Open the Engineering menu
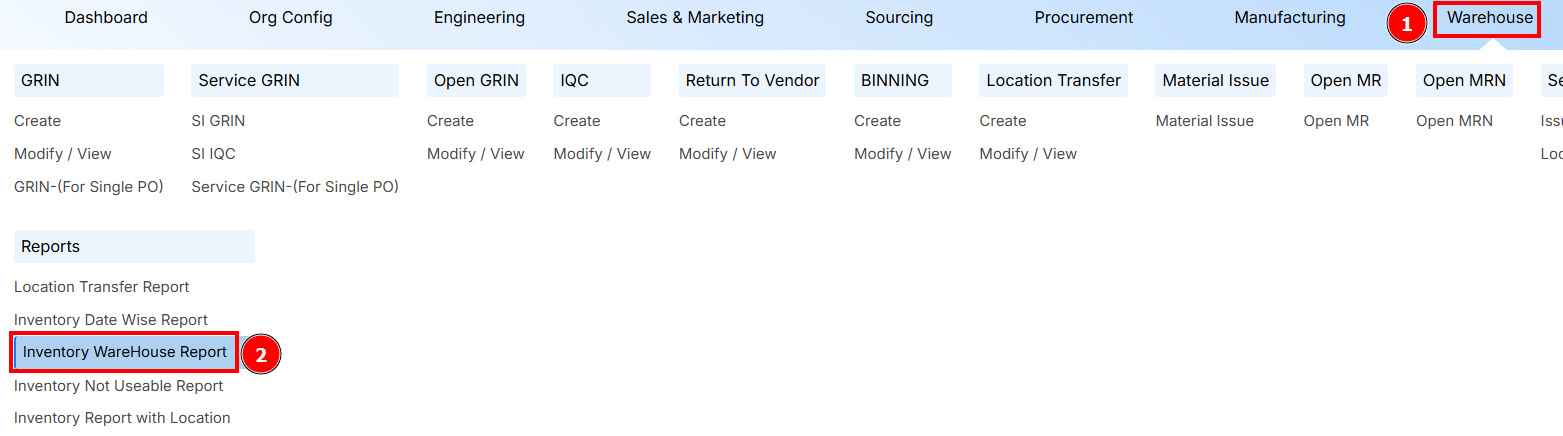The image size is (1563, 436). tap(479, 18)
